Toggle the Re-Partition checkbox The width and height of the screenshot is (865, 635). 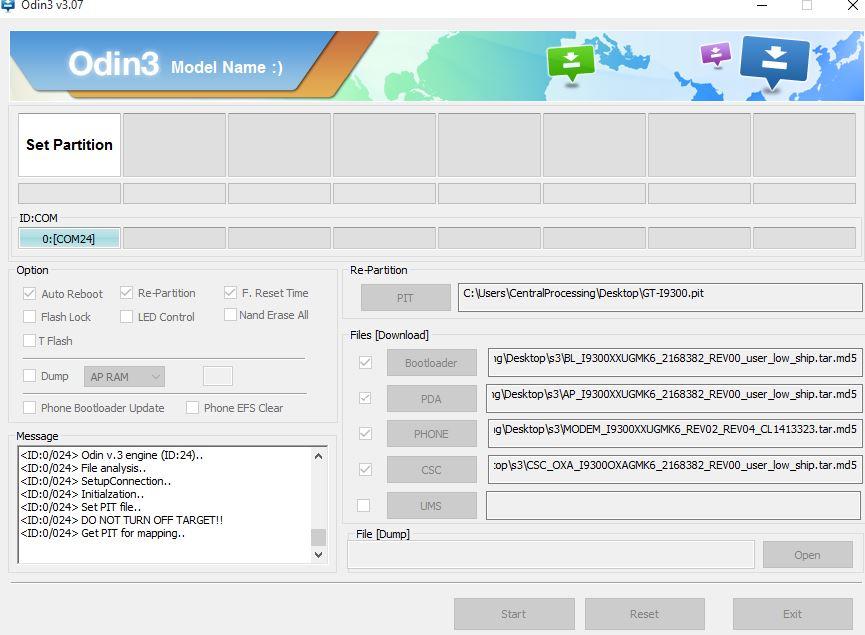[126, 293]
